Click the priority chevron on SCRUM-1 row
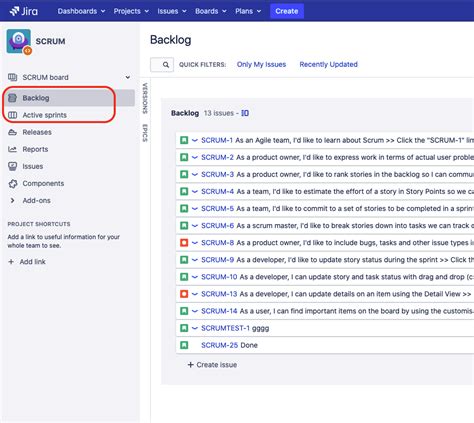 [195, 140]
